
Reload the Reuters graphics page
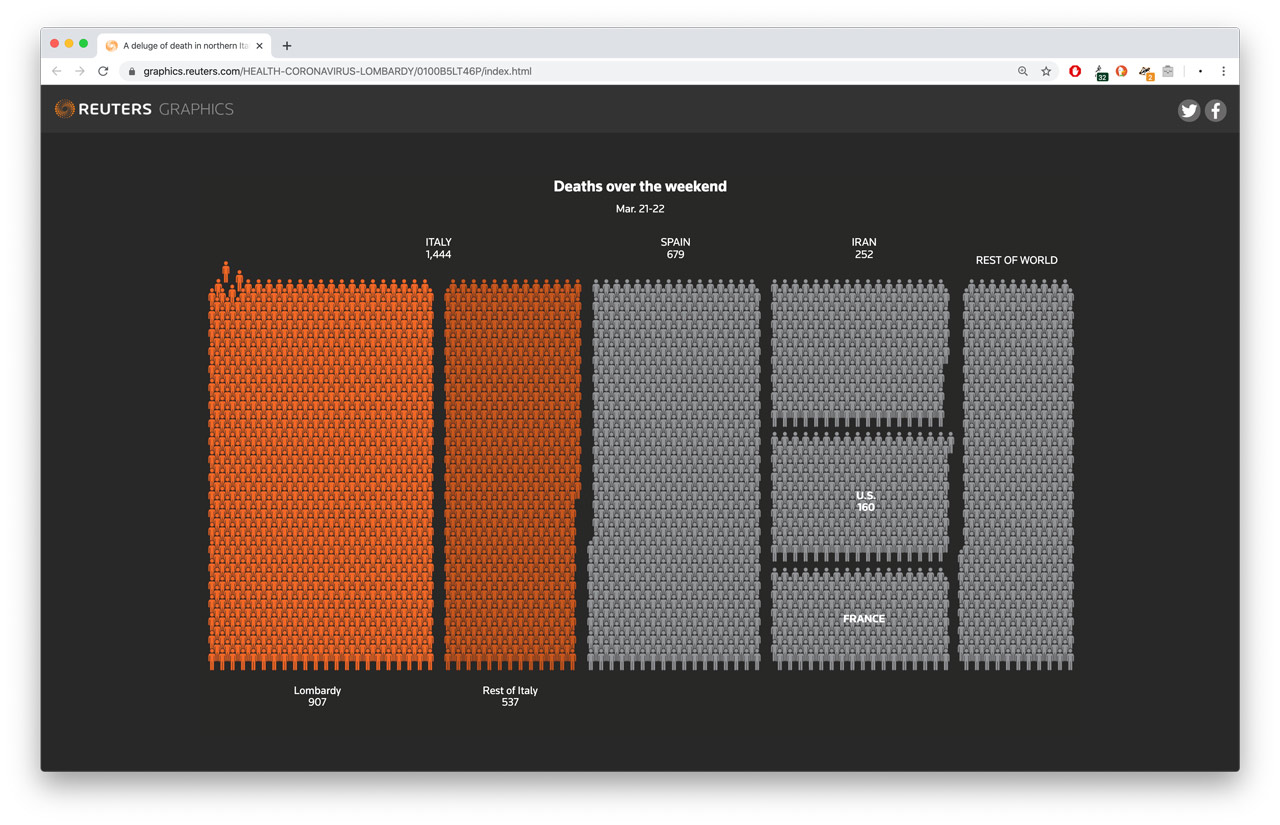click(103, 72)
